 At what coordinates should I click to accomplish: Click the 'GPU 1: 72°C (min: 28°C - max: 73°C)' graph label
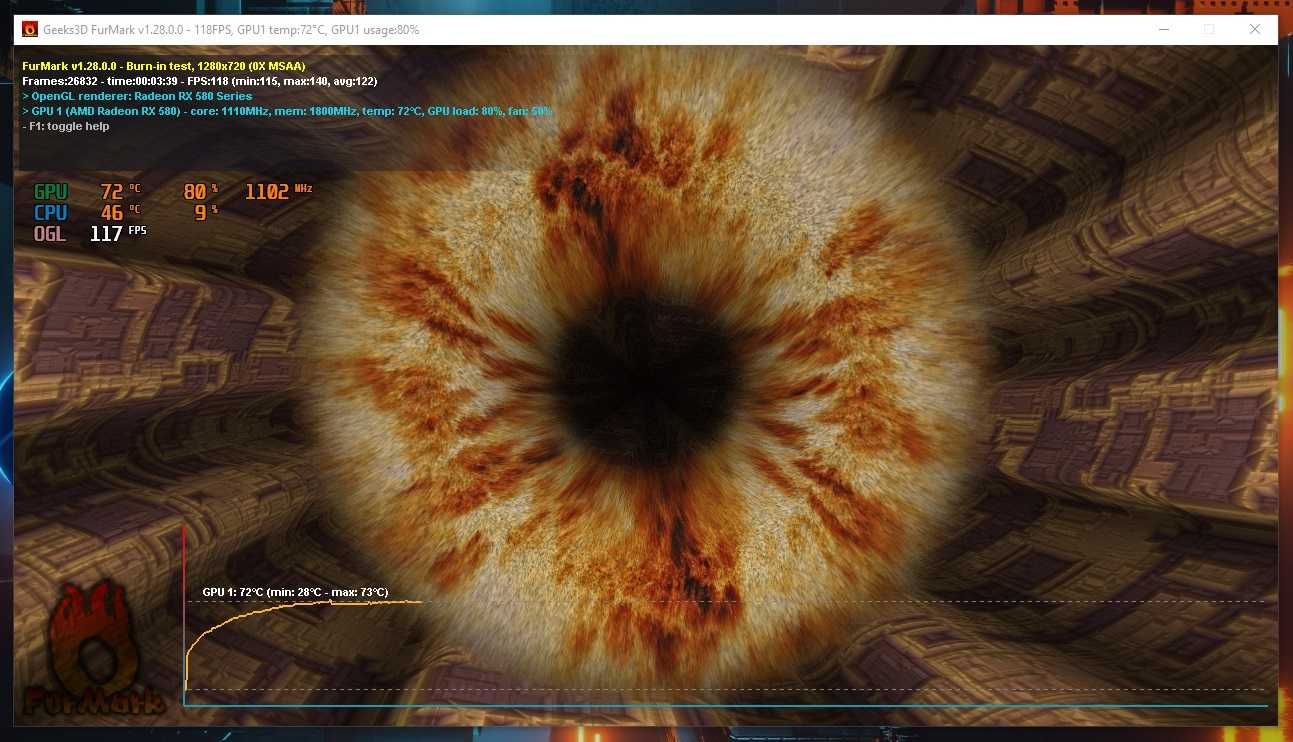[295, 592]
